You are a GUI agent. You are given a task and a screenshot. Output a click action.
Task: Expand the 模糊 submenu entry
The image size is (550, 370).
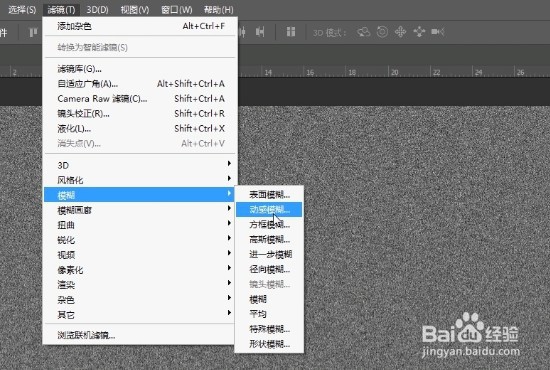tap(139, 195)
